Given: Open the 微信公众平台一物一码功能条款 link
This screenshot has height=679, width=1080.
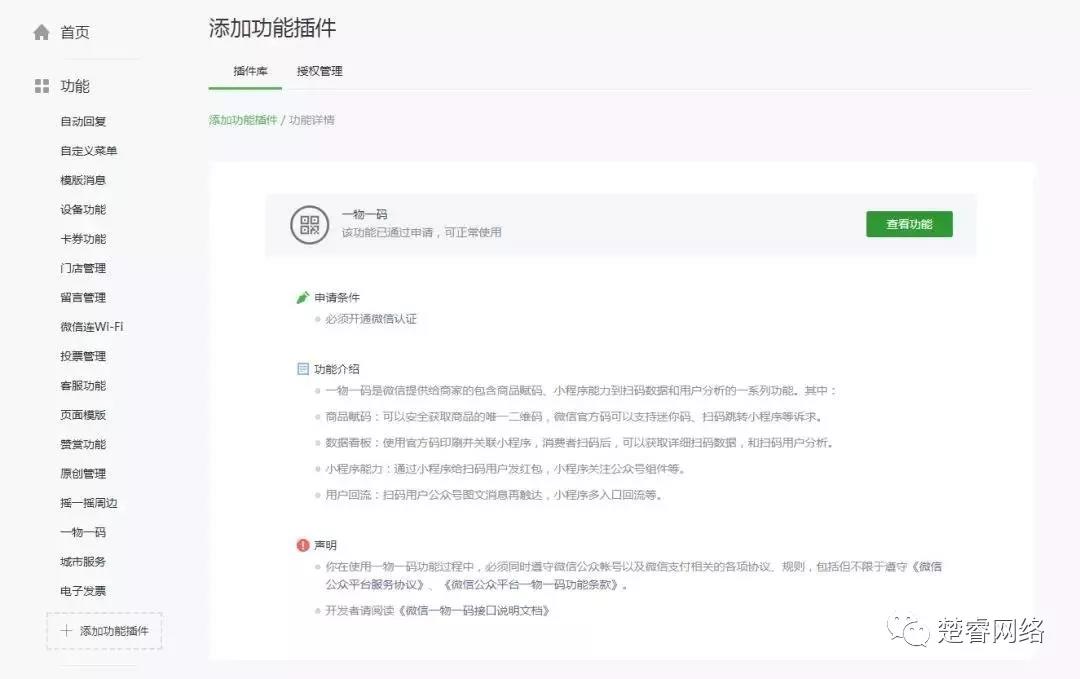Looking at the screenshot, I should click(x=531, y=585).
